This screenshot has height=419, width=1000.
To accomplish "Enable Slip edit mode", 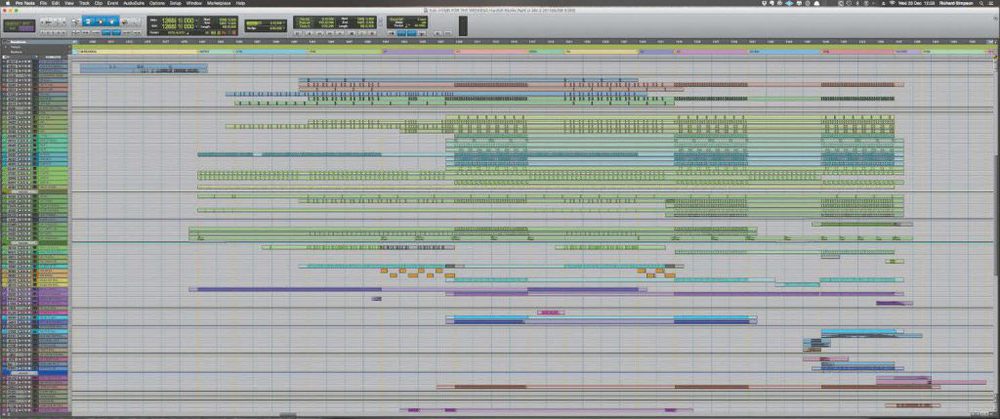I will coord(11,29).
